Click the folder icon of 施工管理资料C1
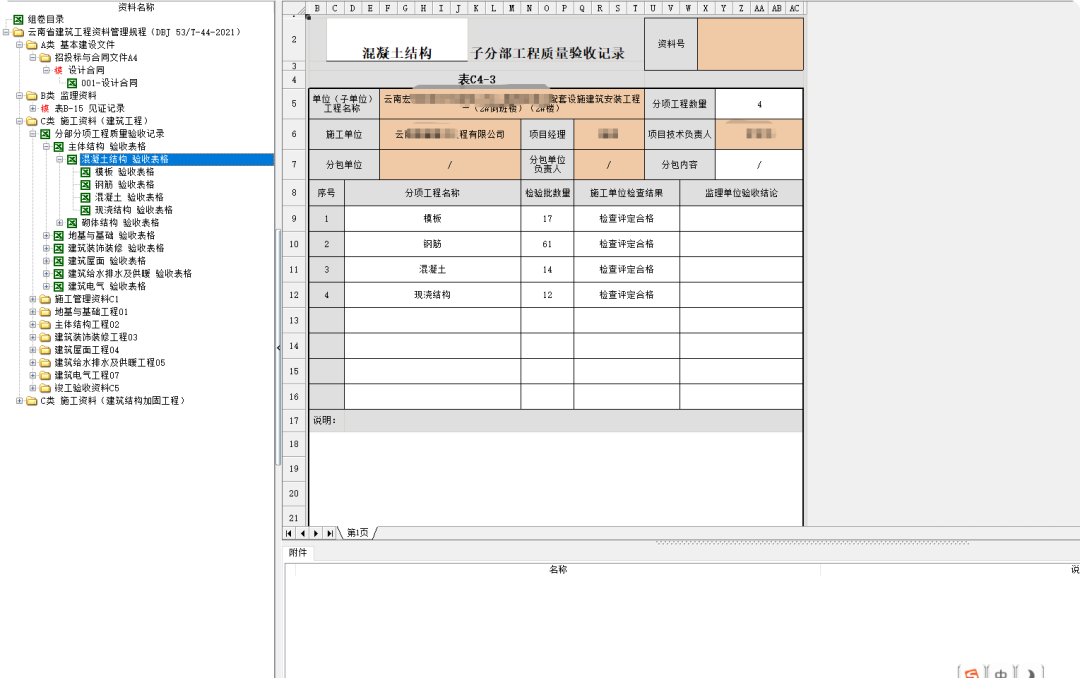Screen dimensions: 1080x678 45,299
